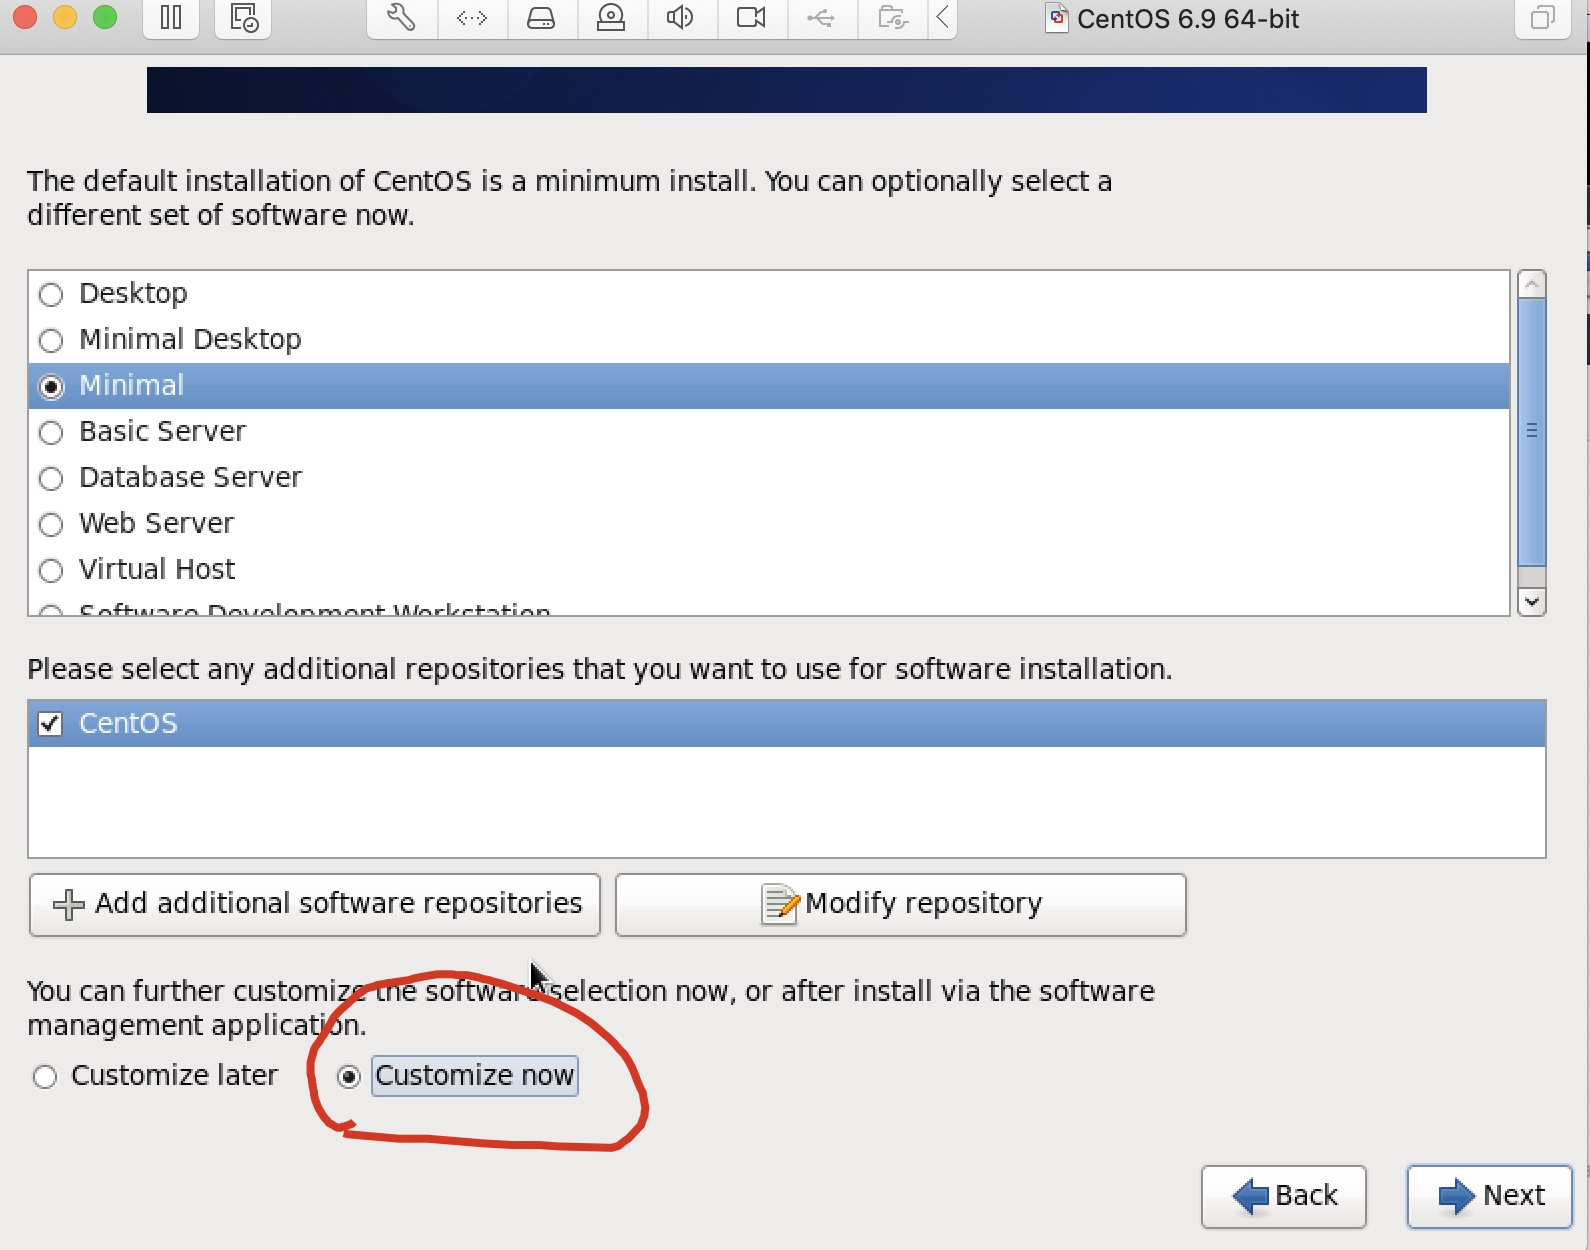Click the window-view icon beside the title
Image resolution: width=1590 pixels, height=1250 pixels.
[1543, 18]
